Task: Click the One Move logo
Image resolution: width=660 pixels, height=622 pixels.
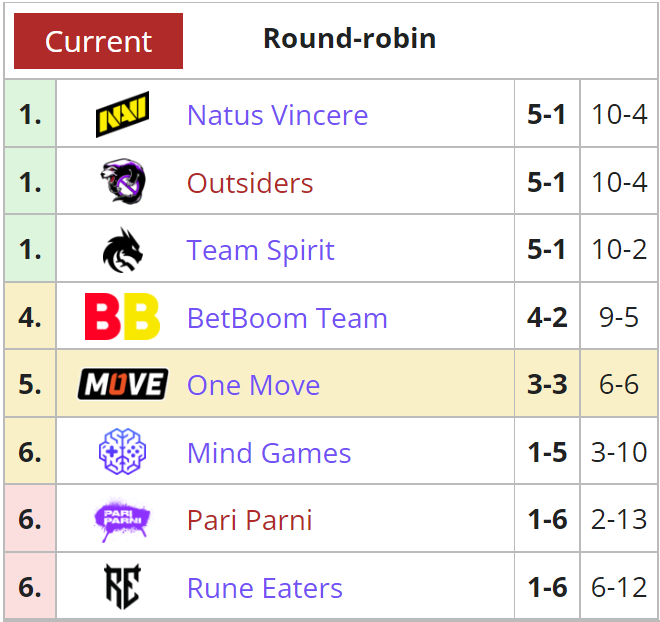Action: click(x=123, y=384)
